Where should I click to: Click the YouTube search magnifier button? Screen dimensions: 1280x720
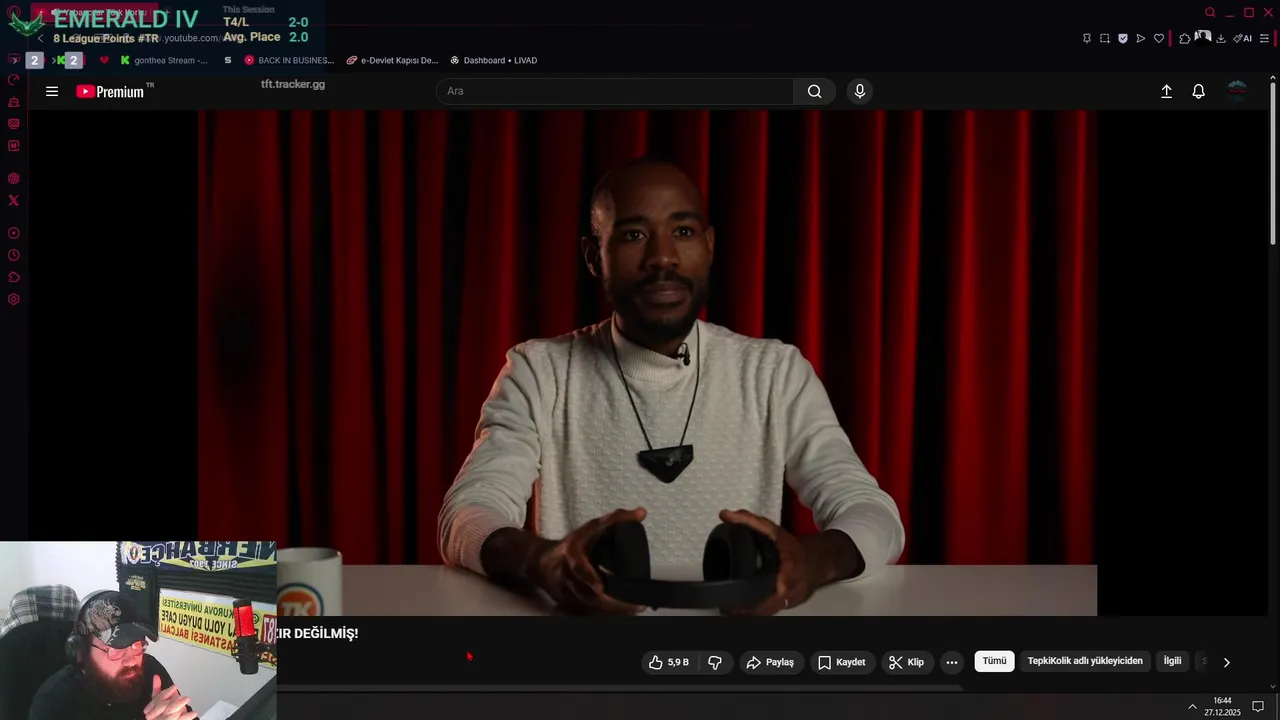click(814, 91)
